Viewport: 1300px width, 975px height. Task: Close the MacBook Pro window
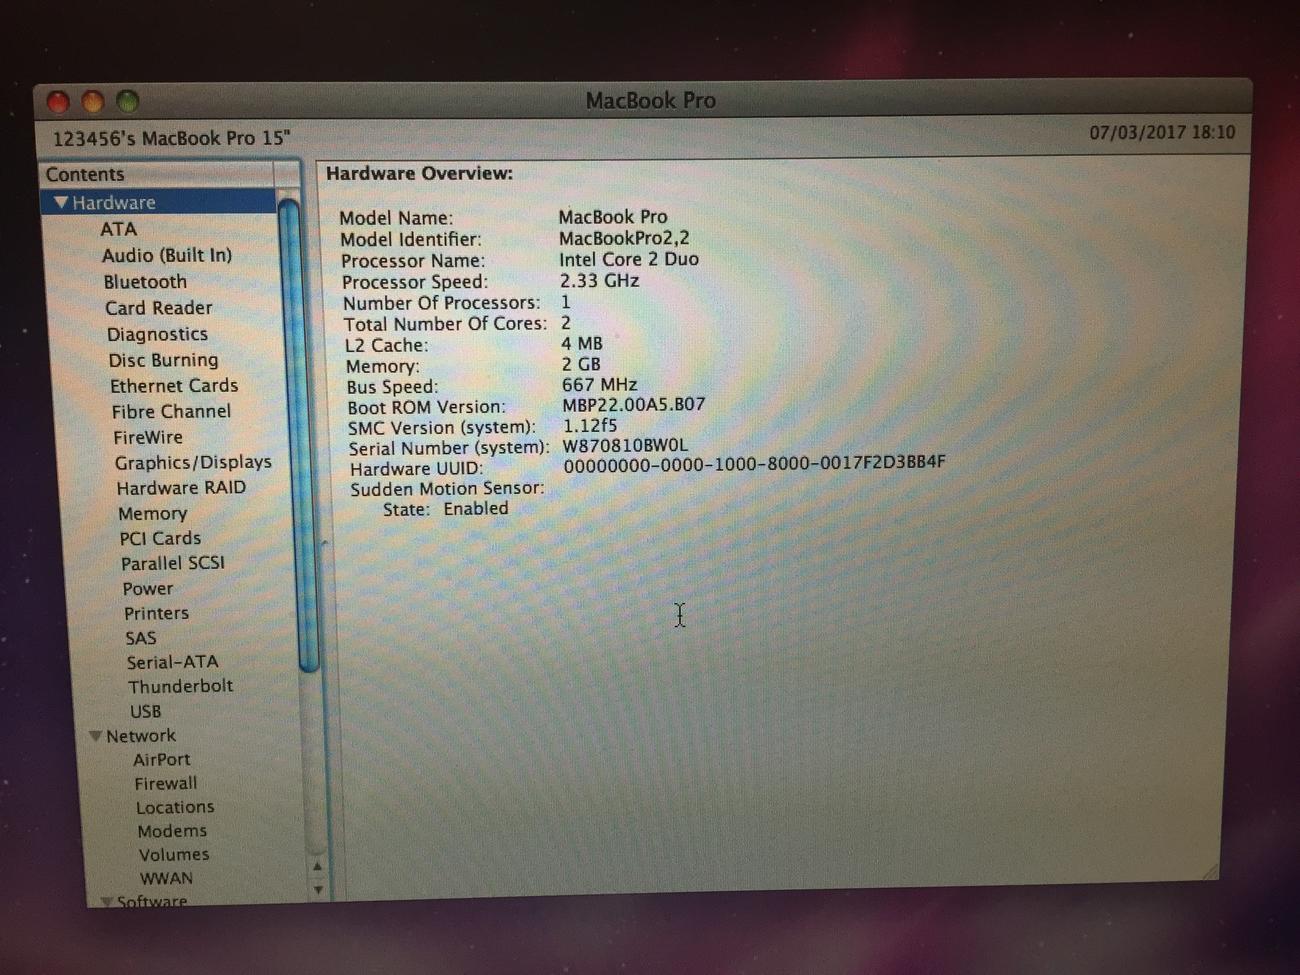tap(59, 102)
